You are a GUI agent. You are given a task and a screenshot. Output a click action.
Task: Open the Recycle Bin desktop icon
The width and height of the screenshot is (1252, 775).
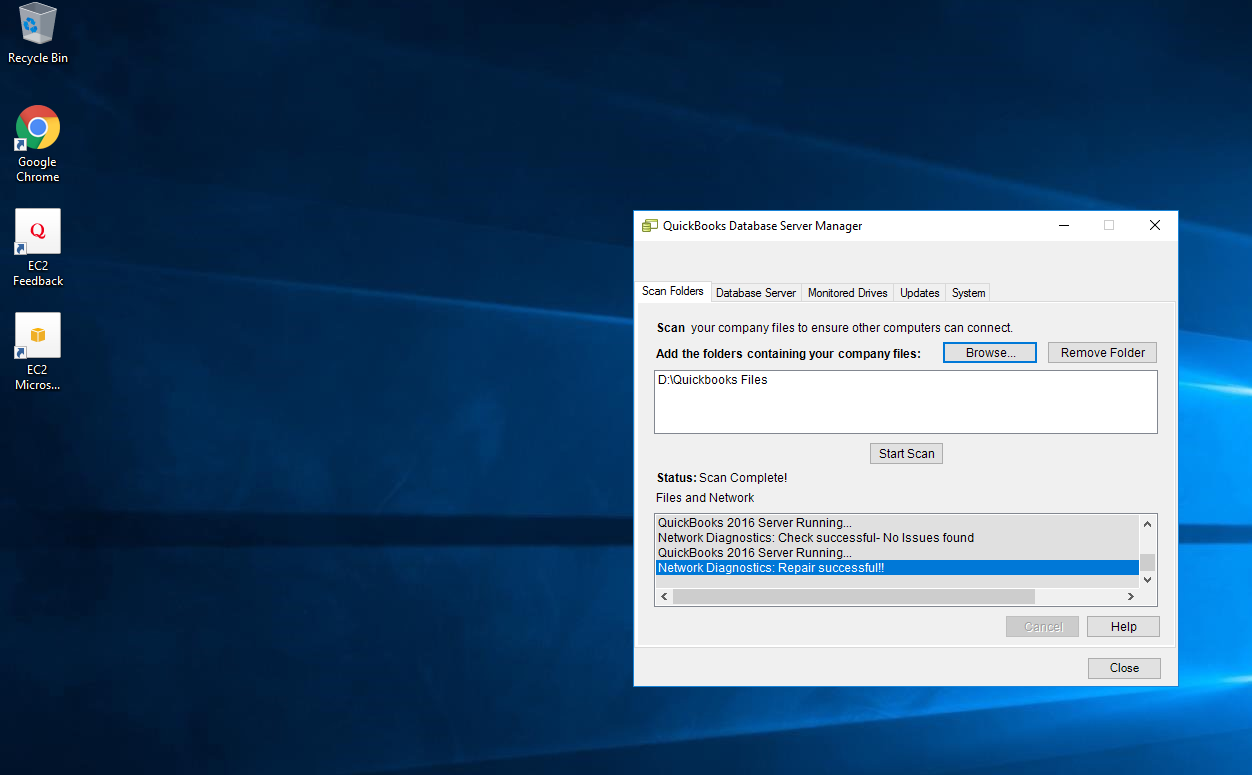pyautogui.click(x=38, y=33)
